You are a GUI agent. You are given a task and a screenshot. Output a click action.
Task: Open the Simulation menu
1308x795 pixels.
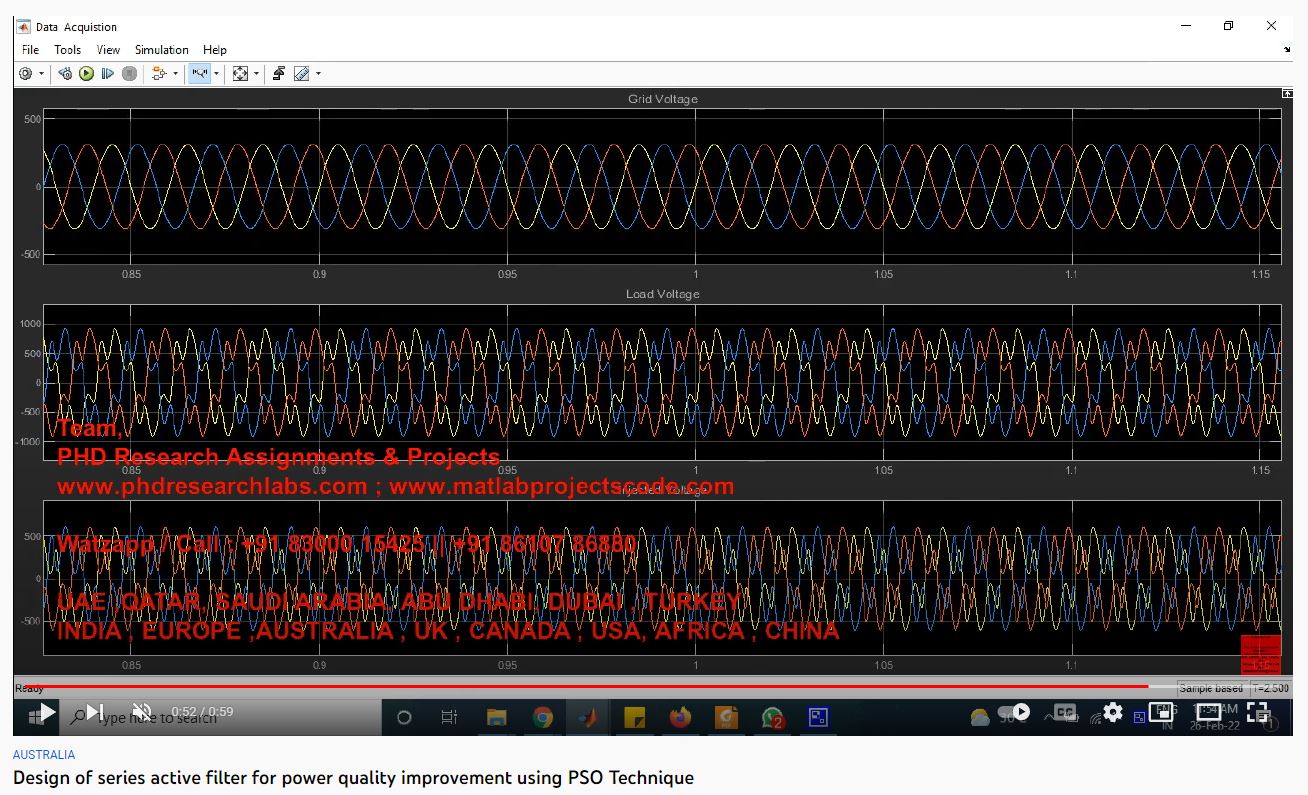[x=161, y=50]
